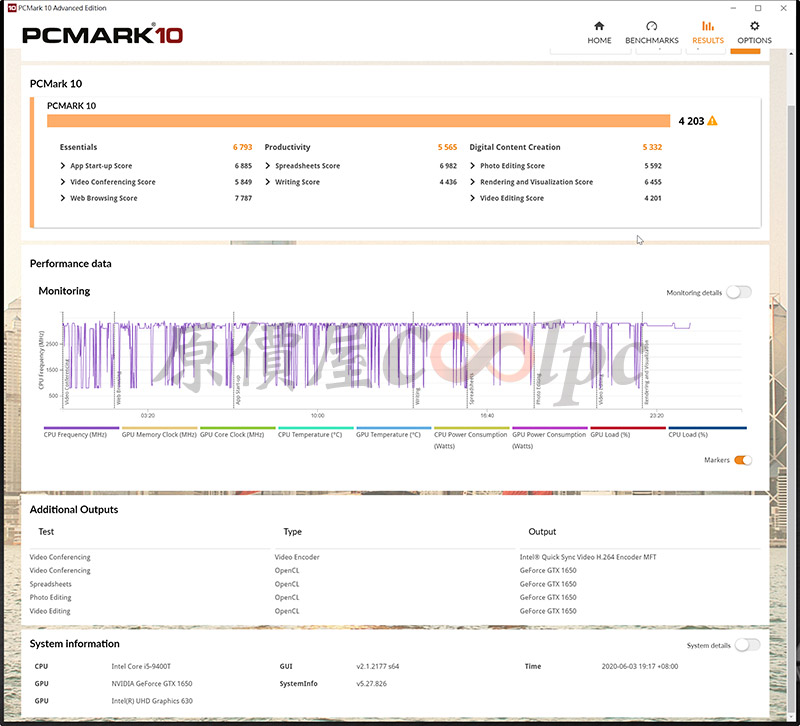The height and width of the screenshot is (726, 800).
Task: Click the CPU Power Consumption legend label
Action: click(470, 440)
